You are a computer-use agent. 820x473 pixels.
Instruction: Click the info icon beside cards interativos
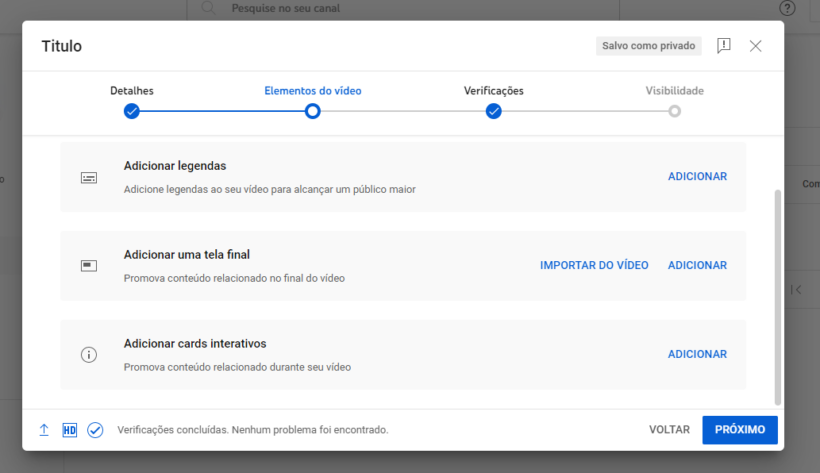coord(89,355)
